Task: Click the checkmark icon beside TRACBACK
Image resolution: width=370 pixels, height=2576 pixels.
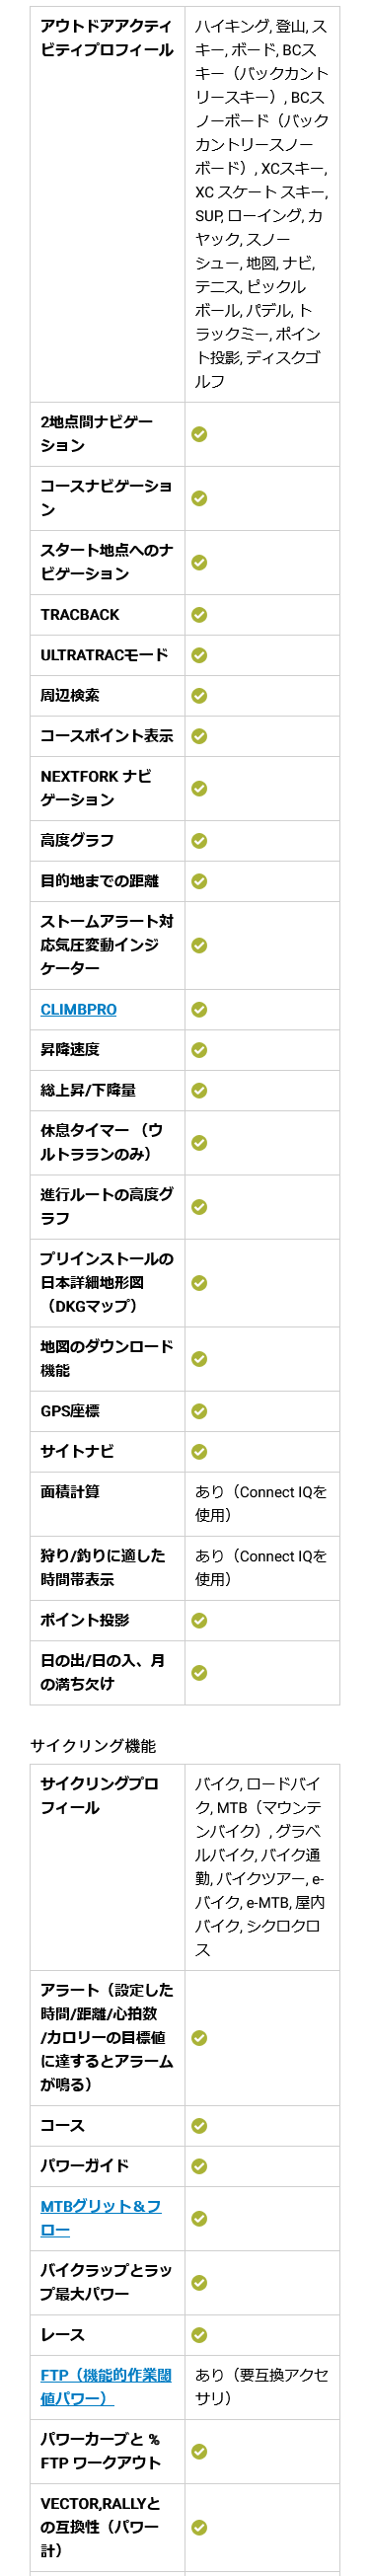Action: (199, 615)
